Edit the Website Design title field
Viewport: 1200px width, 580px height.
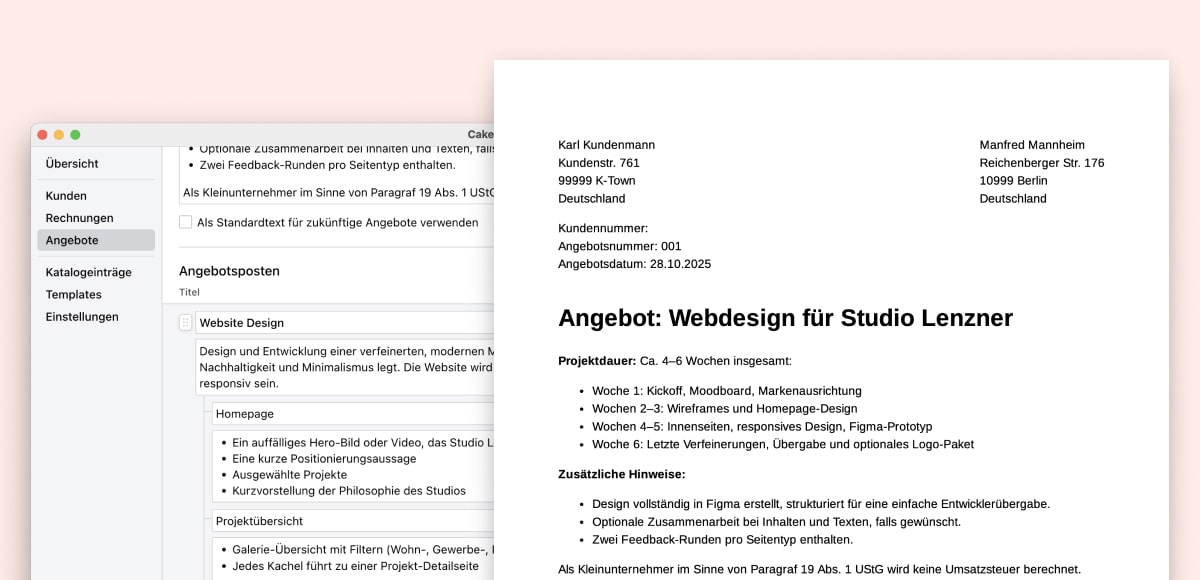(280, 322)
